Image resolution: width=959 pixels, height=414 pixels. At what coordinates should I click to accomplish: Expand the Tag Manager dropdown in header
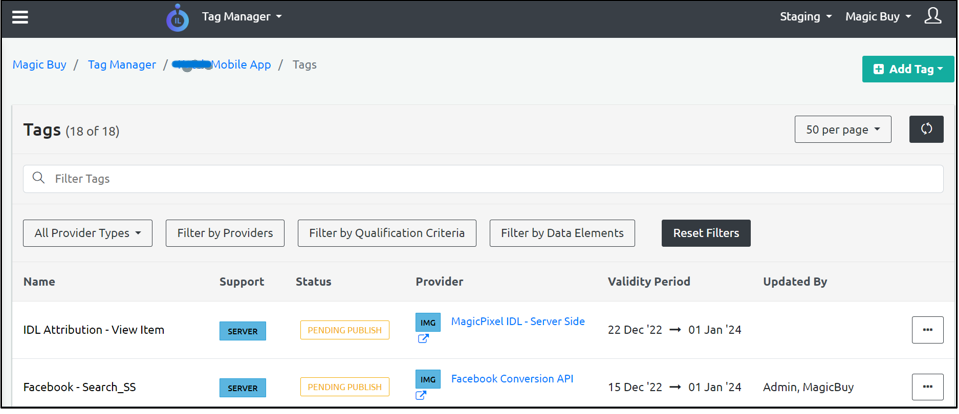tap(242, 17)
